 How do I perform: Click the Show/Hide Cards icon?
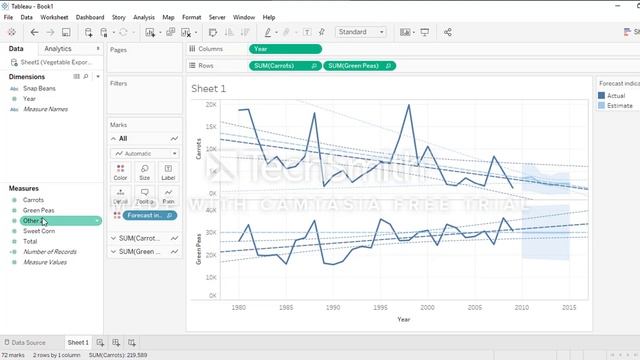pos(405,32)
